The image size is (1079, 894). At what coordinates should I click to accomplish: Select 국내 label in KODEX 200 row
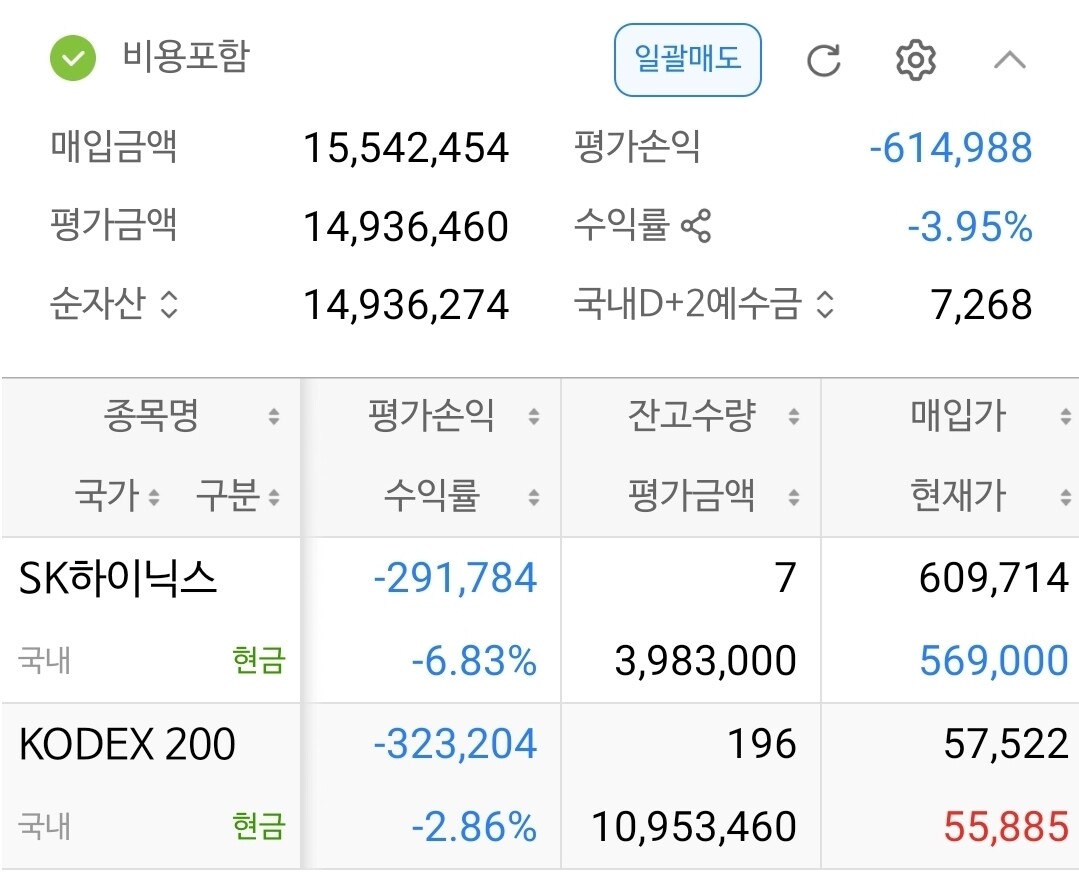pyautogui.click(x=45, y=826)
